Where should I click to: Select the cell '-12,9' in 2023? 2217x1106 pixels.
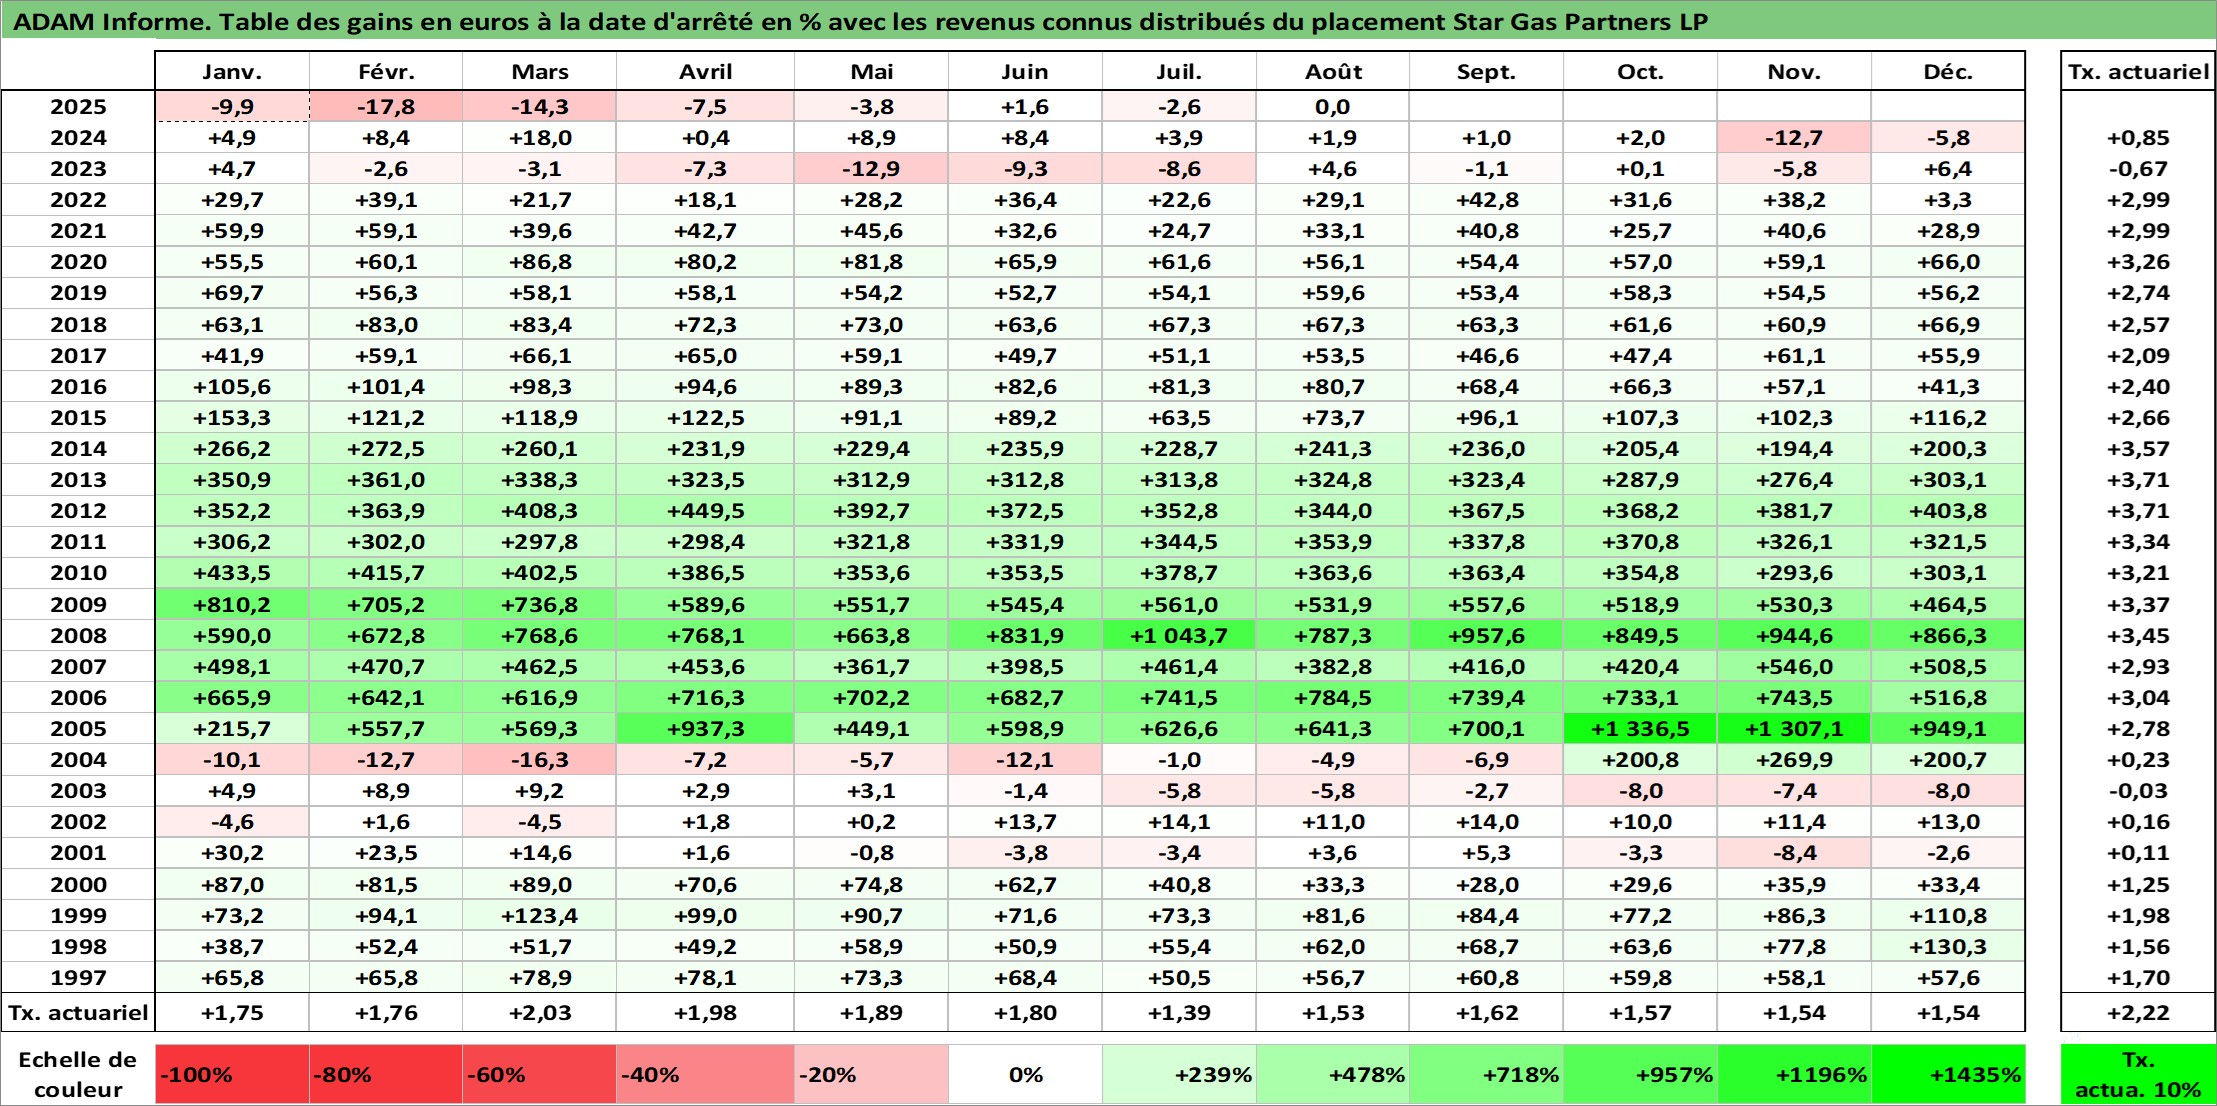pyautogui.click(x=871, y=169)
